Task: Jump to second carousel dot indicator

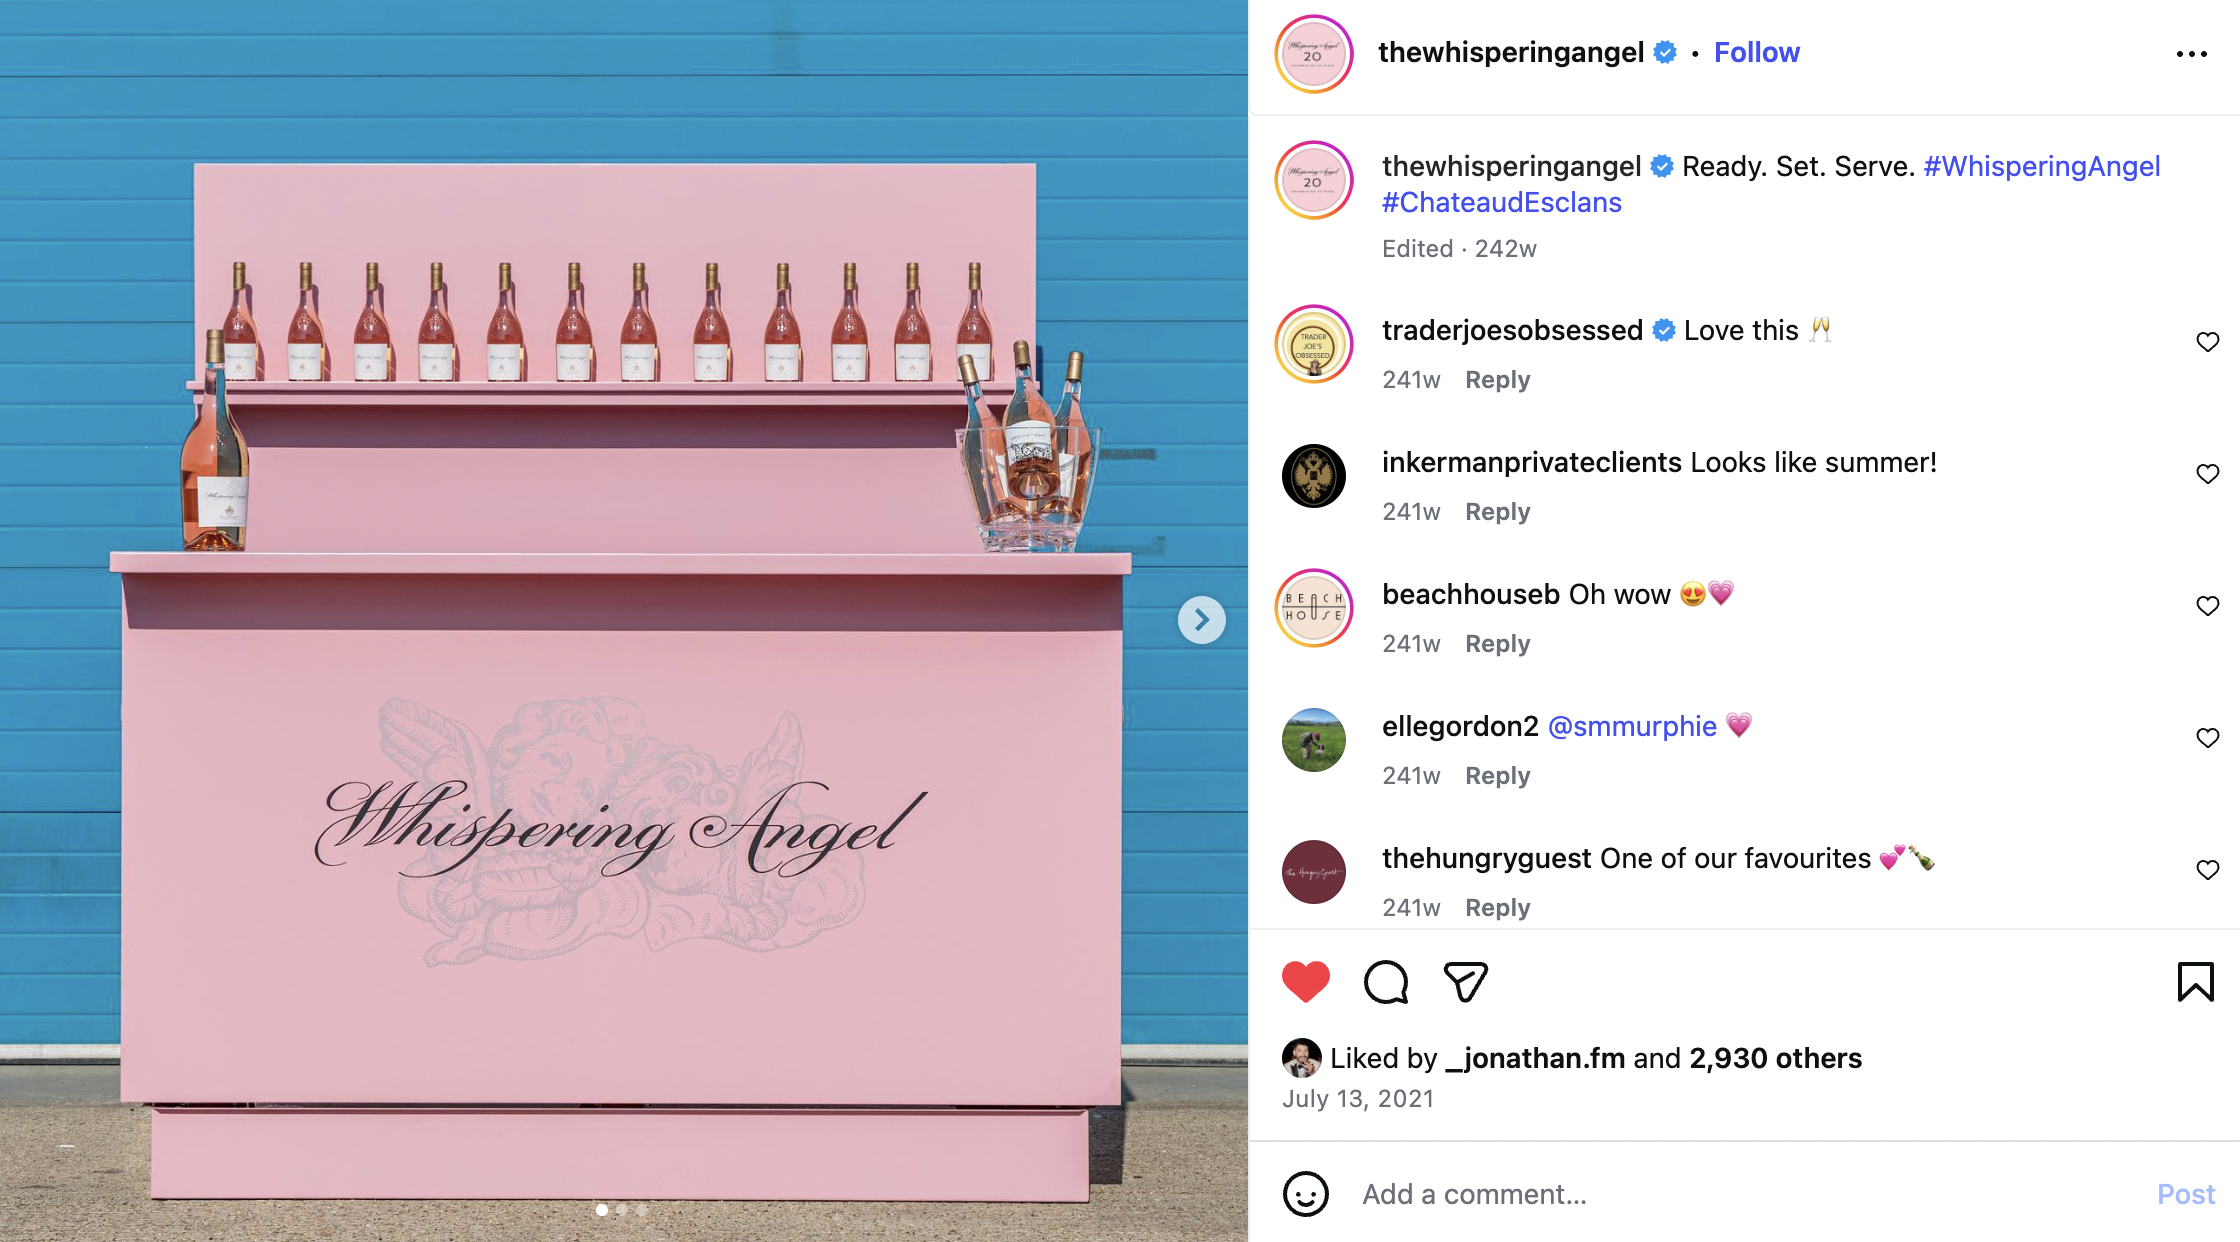Action: pos(622,1210)
